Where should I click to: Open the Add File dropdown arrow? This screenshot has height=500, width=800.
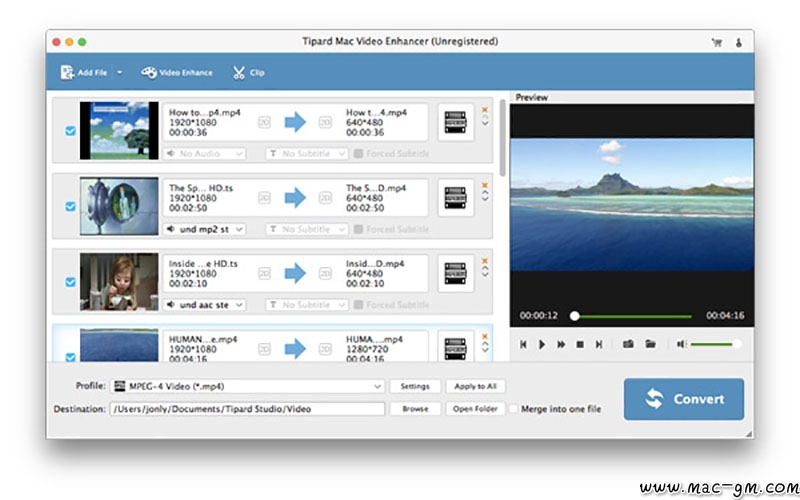click(x=119, y=72)
